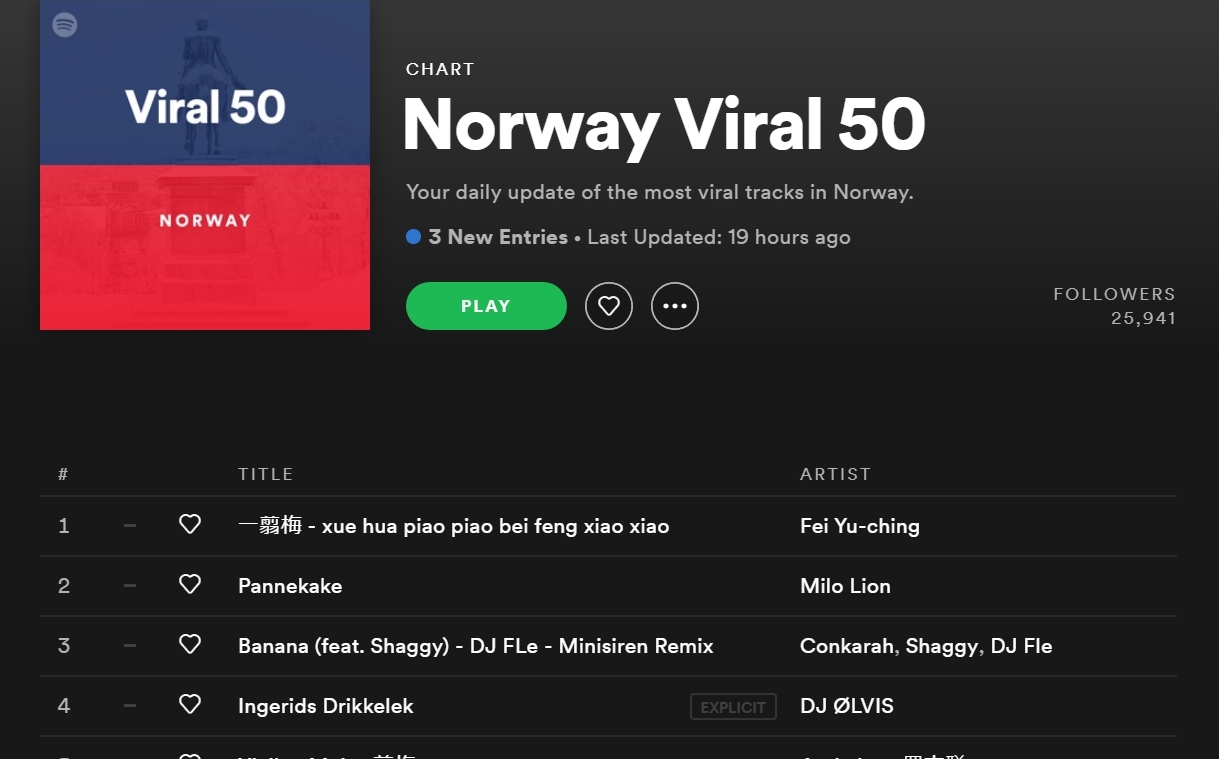Select the xue hua piao piao track
1219x759 pixels.
(x=453, y=526)
